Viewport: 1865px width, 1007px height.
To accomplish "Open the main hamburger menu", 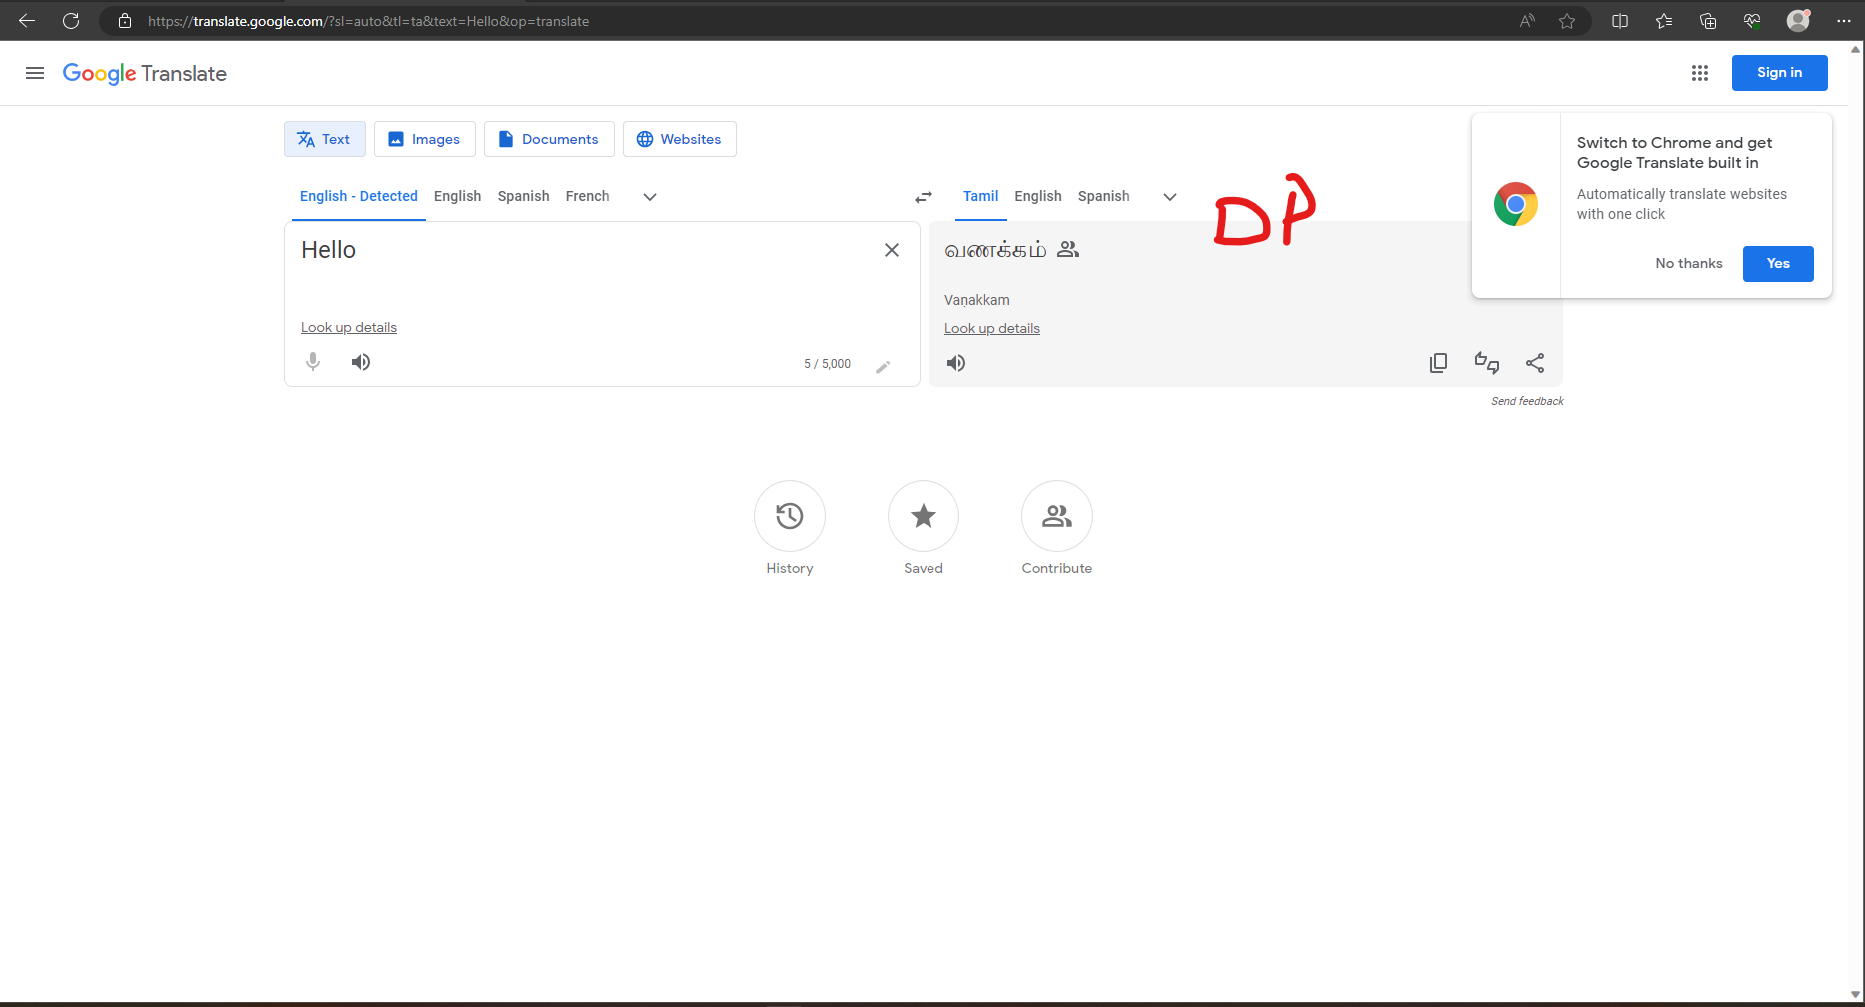I will (35, 72).
